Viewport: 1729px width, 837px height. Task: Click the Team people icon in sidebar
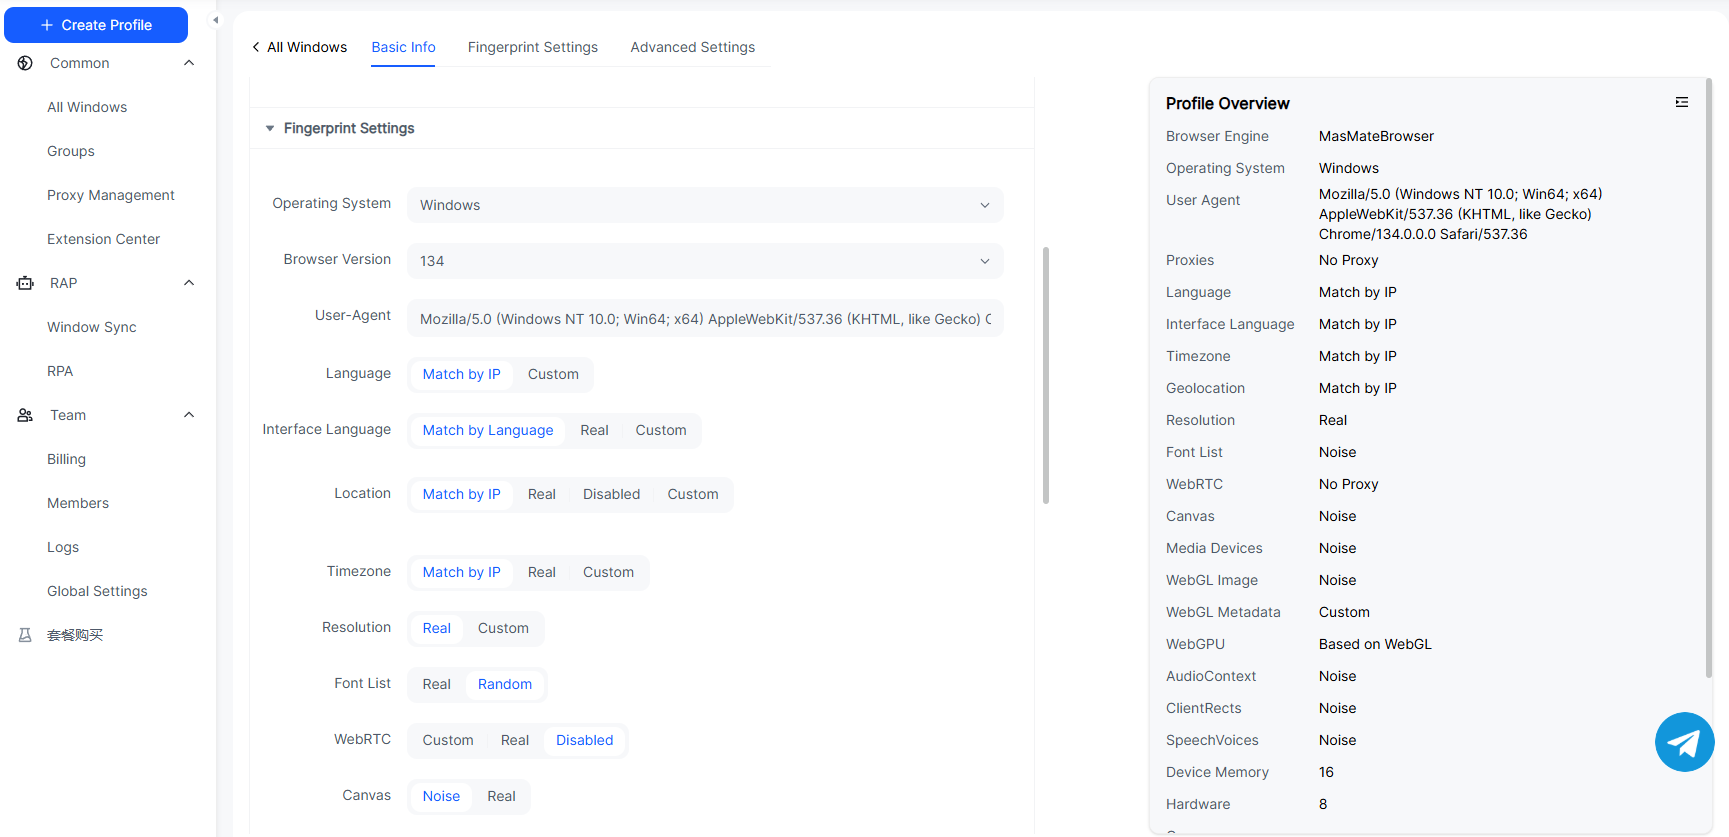25,415
